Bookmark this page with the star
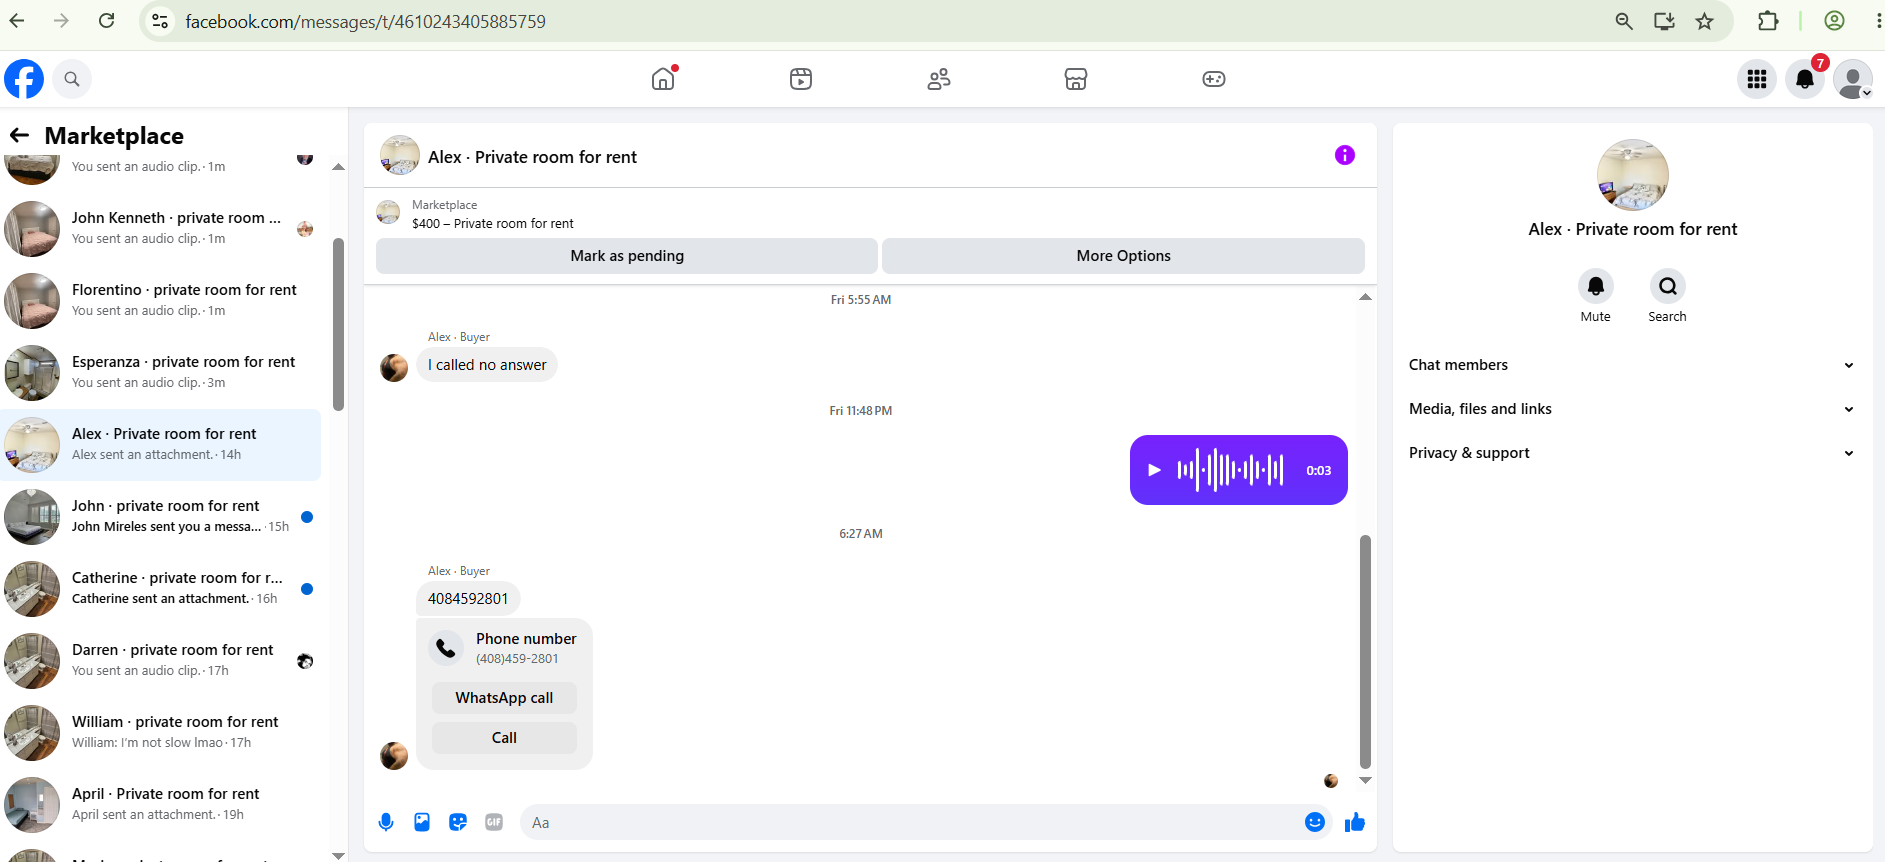Image resolution: width=1885 pixels, height=862 pixels. pos(1705,21)
